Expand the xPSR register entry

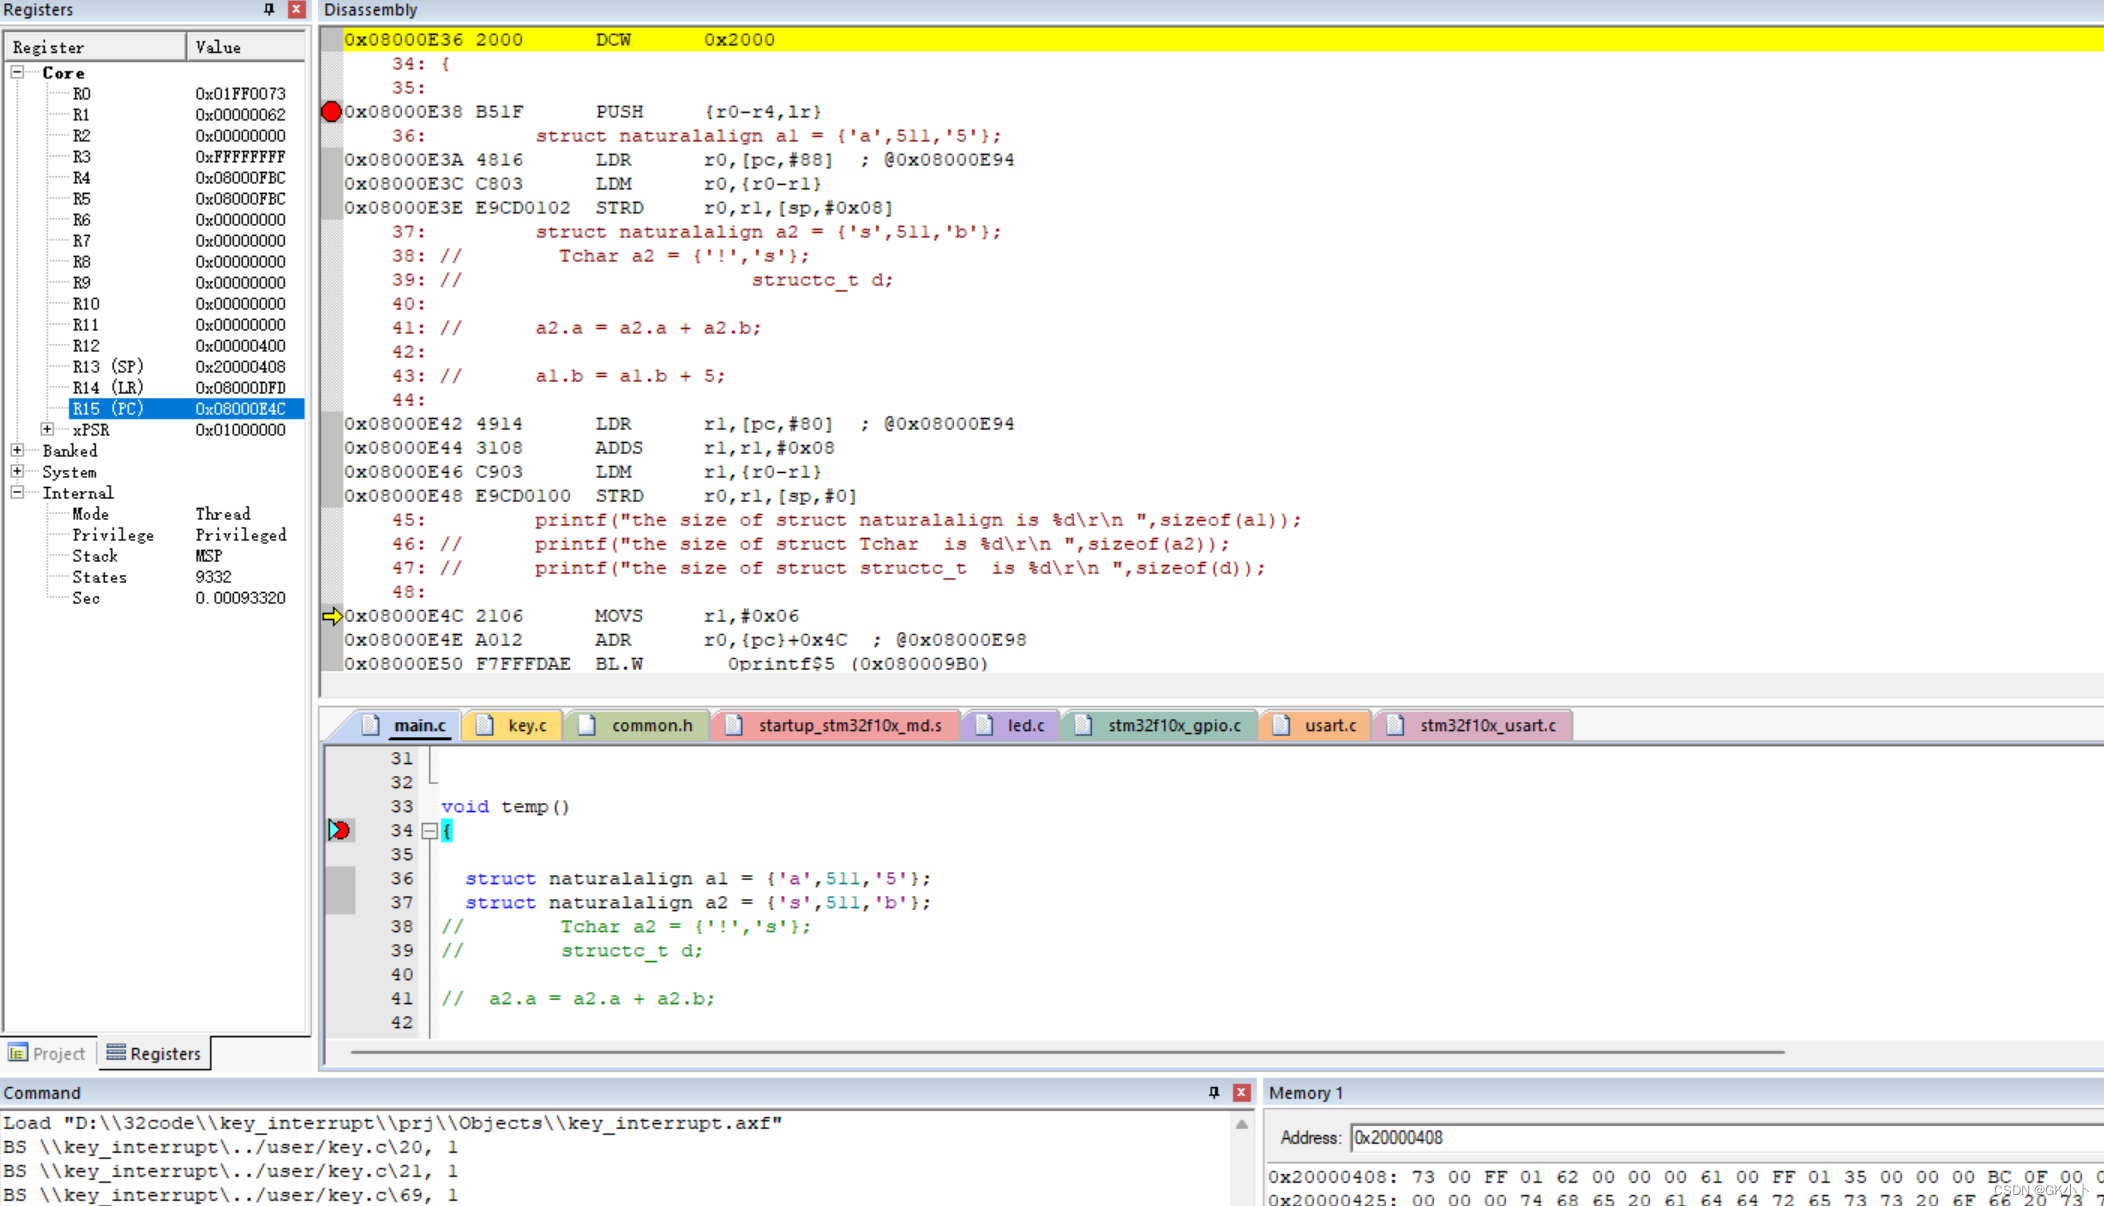47,429
